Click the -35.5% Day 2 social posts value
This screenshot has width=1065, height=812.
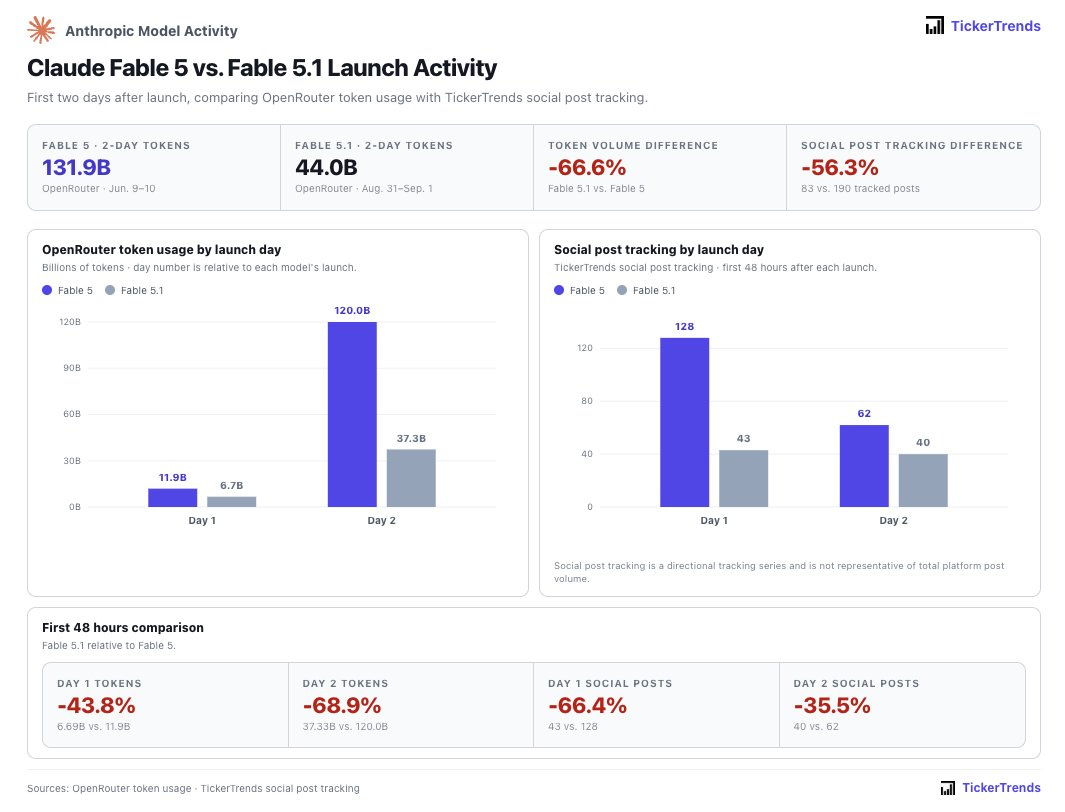click(832, 705)
